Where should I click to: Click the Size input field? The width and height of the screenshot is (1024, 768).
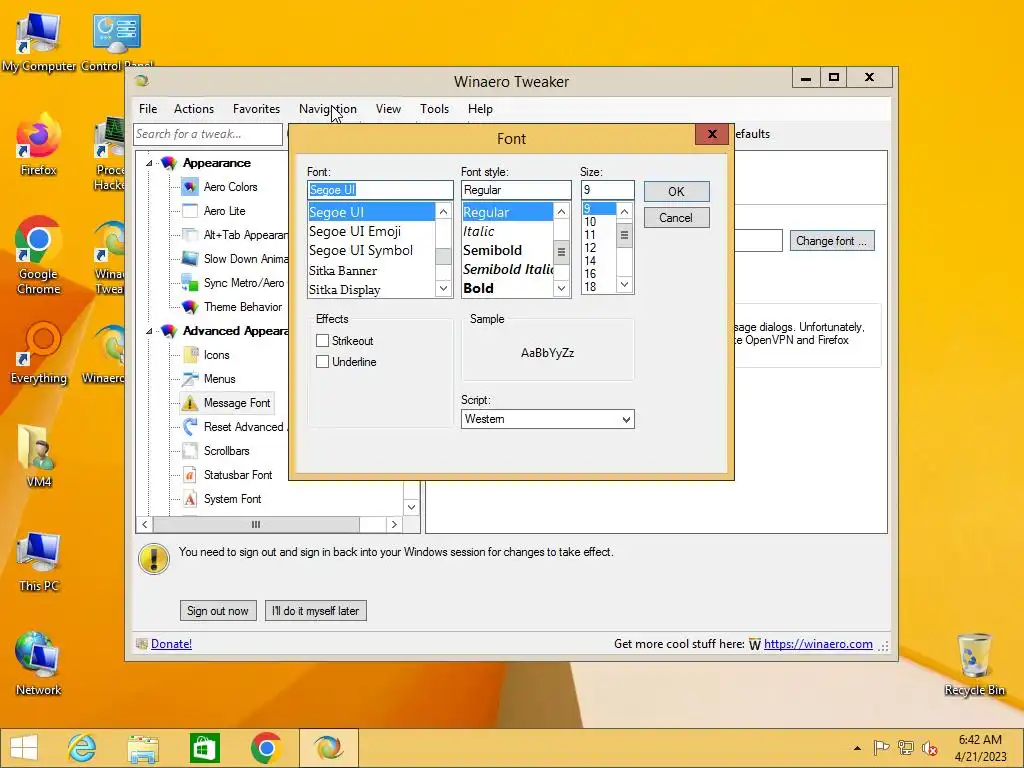pos(607,190)
